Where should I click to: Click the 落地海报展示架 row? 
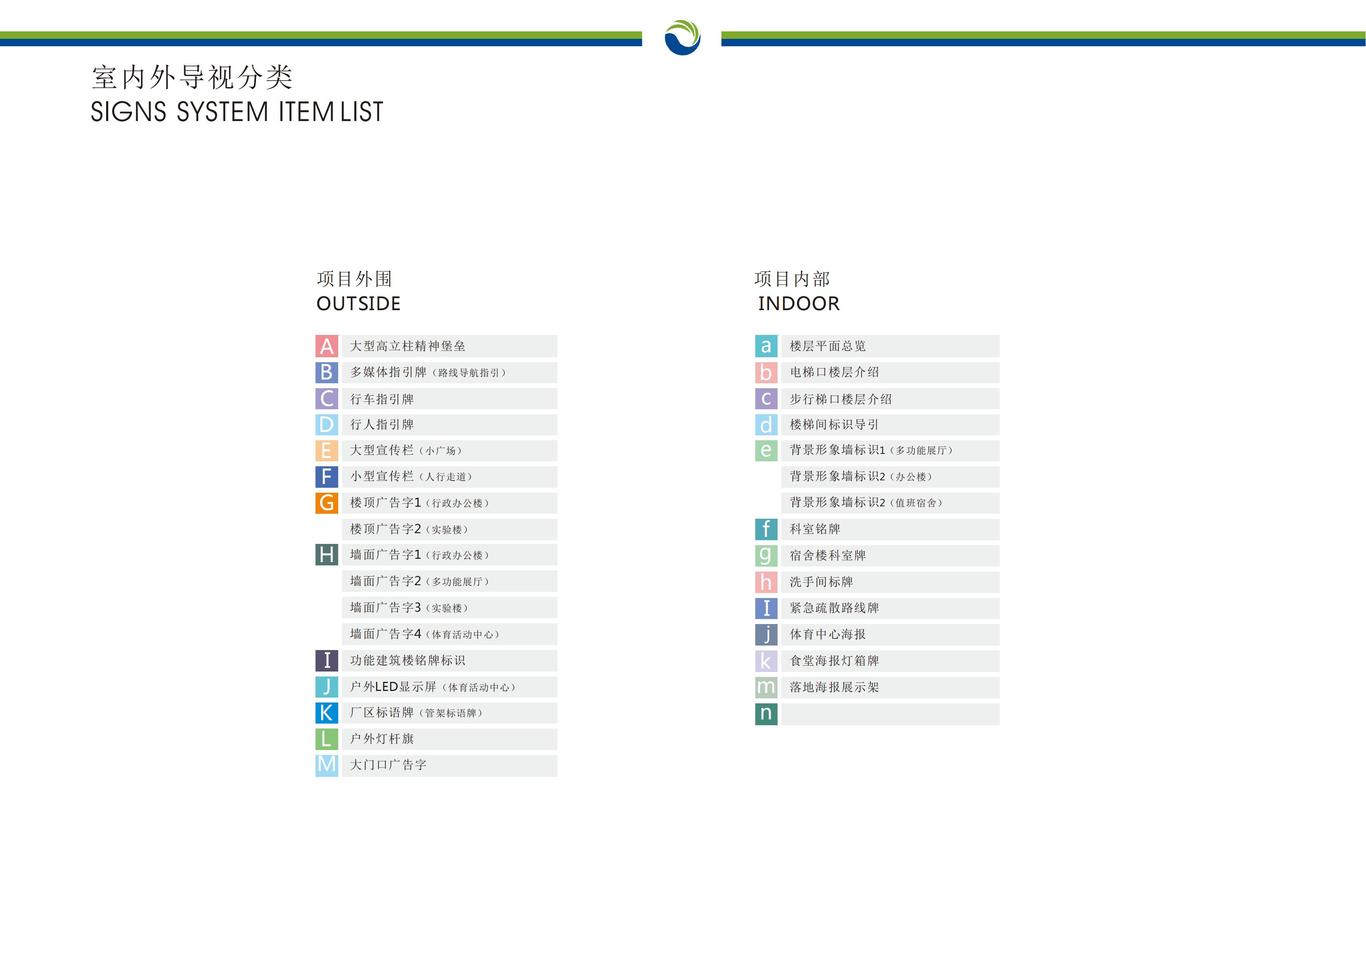click(890, 686)
